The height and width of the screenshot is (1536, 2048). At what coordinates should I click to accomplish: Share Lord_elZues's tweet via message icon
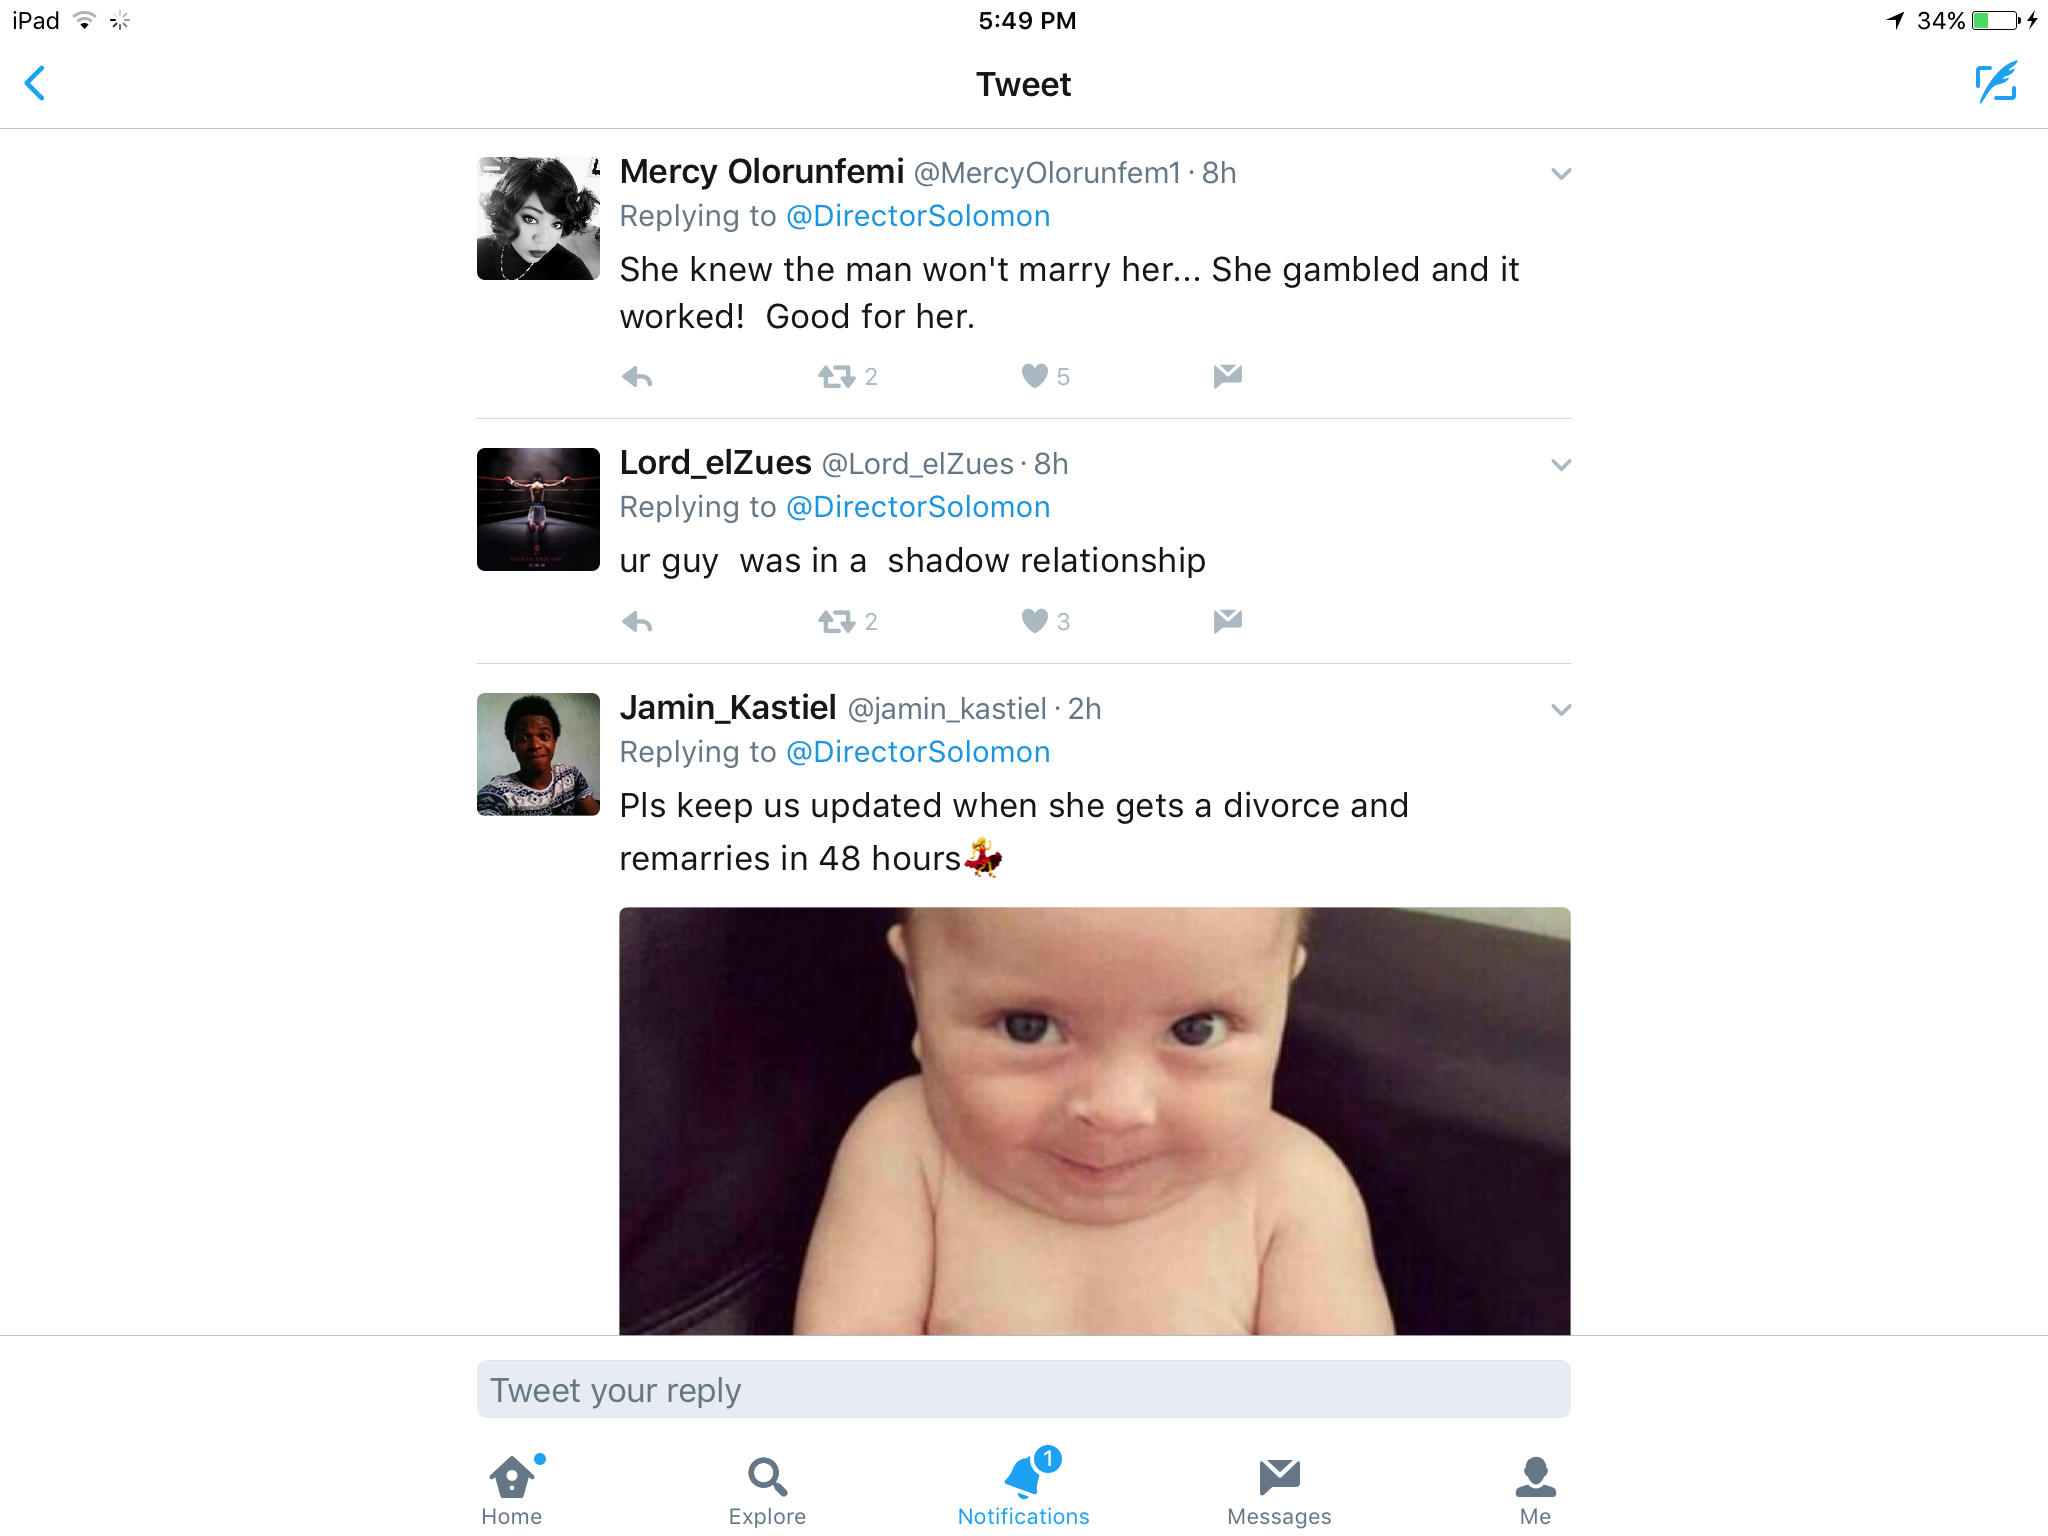(1227, 621)
